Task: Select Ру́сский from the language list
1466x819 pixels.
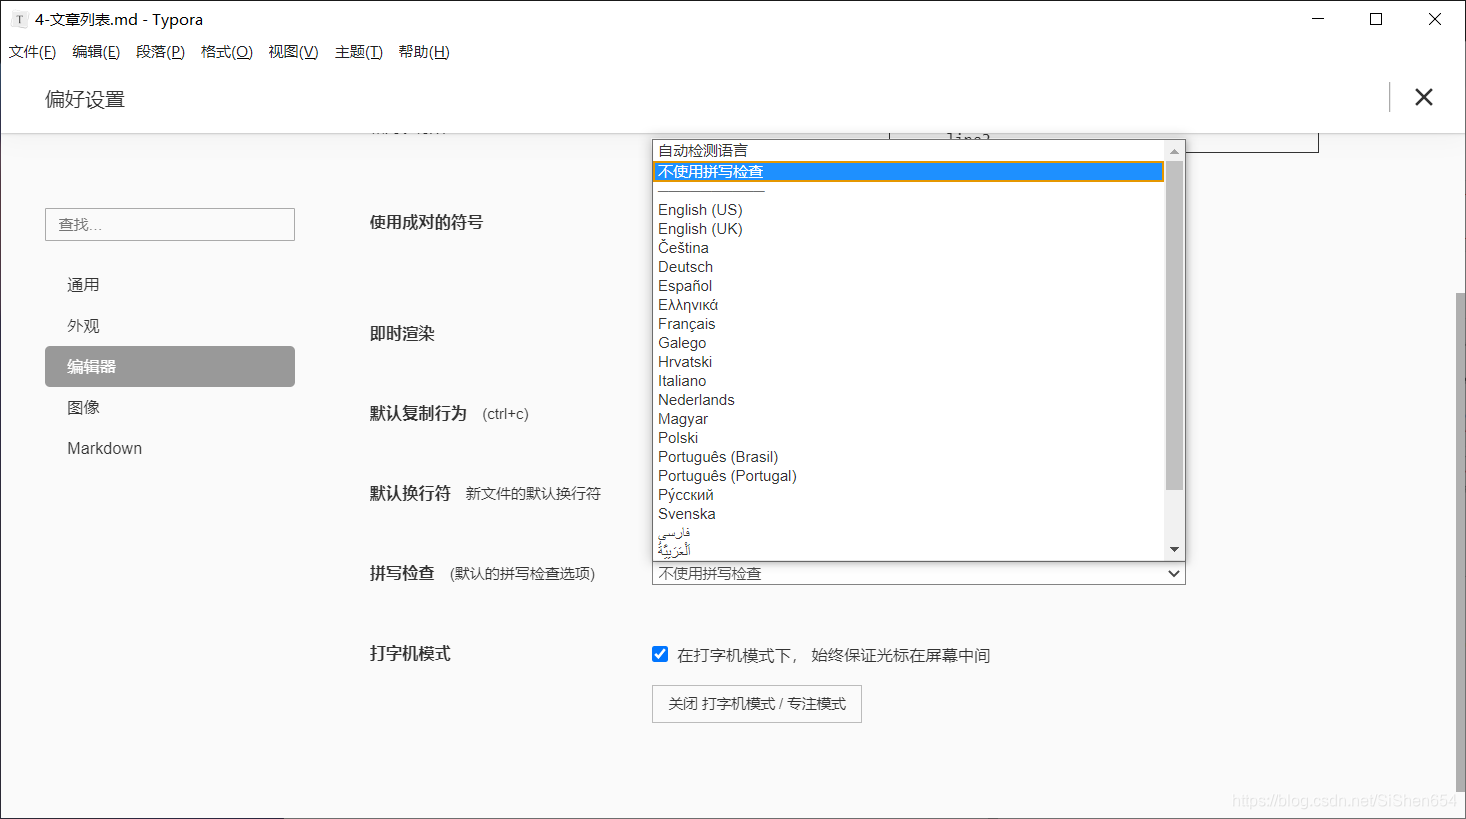Action: (909, 495)
